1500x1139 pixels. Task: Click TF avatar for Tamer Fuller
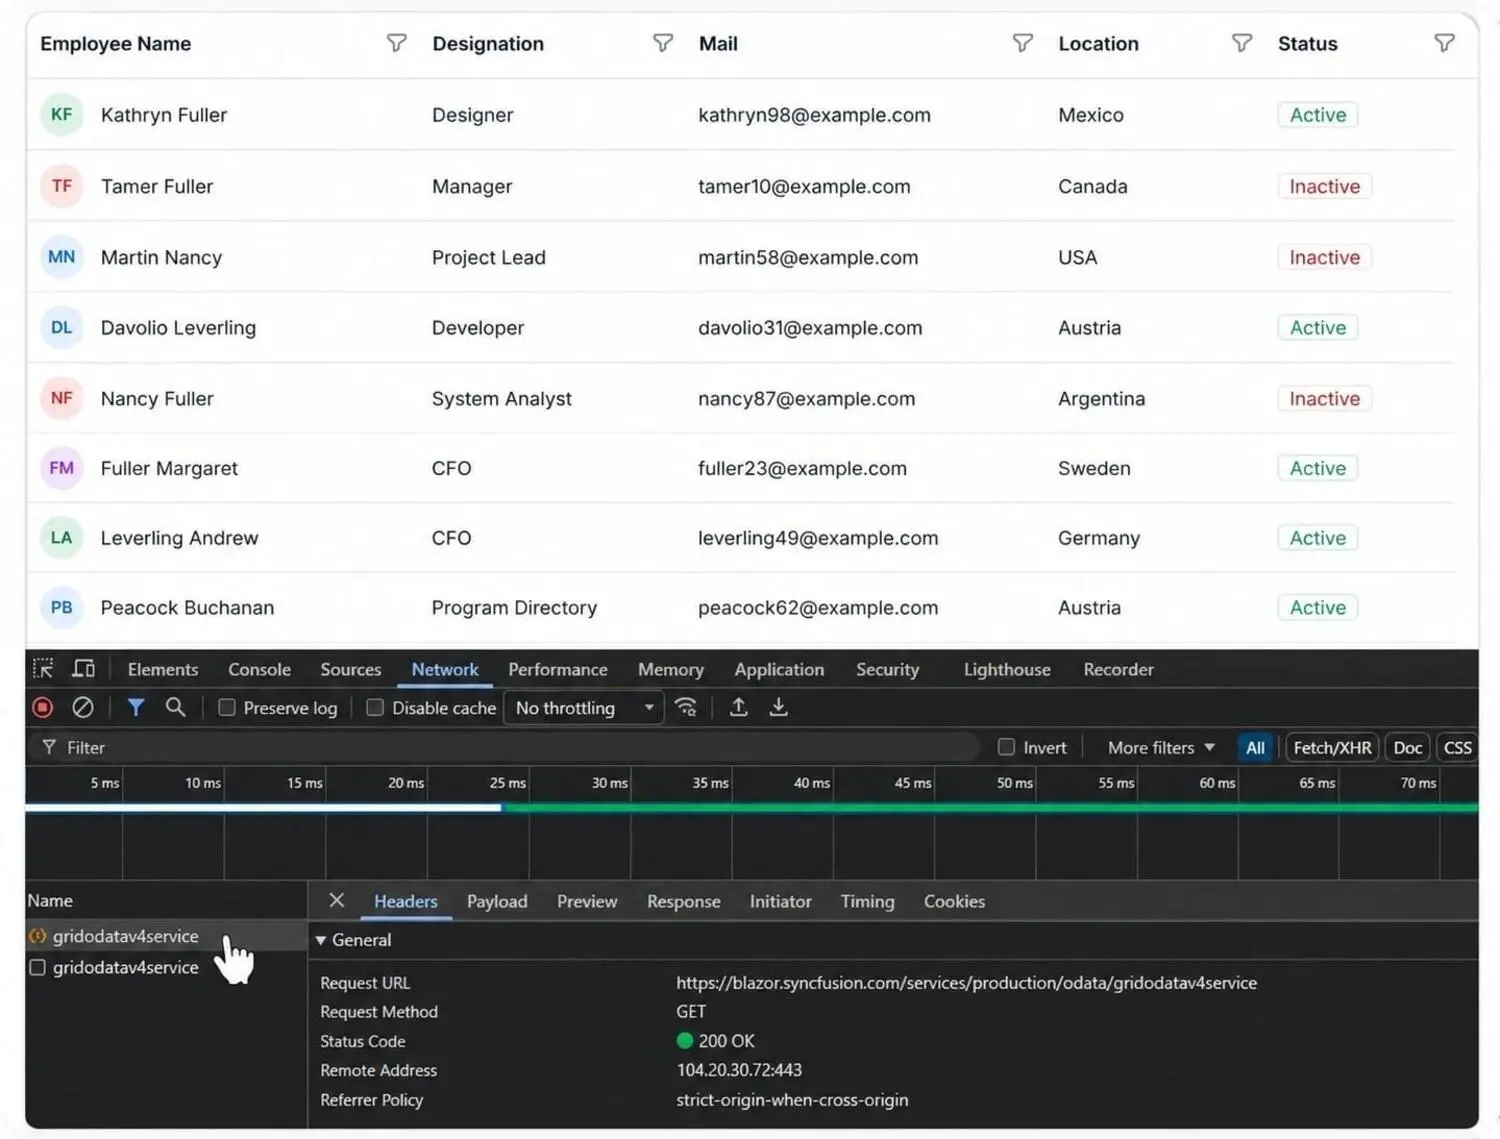click(62, 186)
